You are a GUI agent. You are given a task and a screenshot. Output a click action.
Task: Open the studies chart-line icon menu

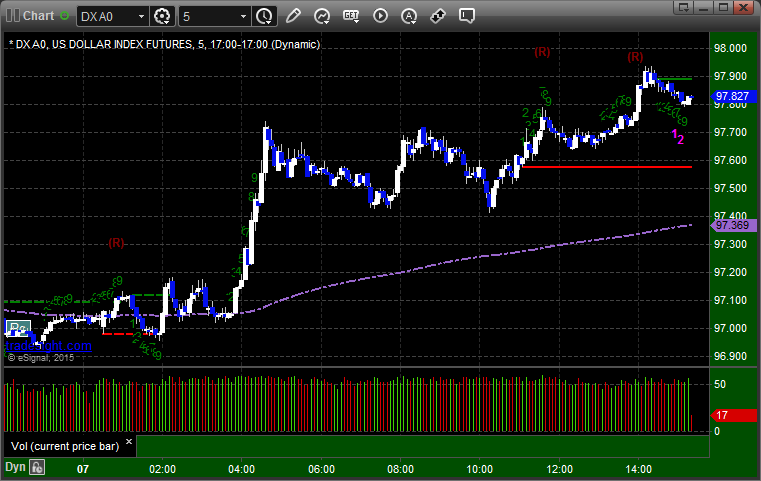click(322, 17)
